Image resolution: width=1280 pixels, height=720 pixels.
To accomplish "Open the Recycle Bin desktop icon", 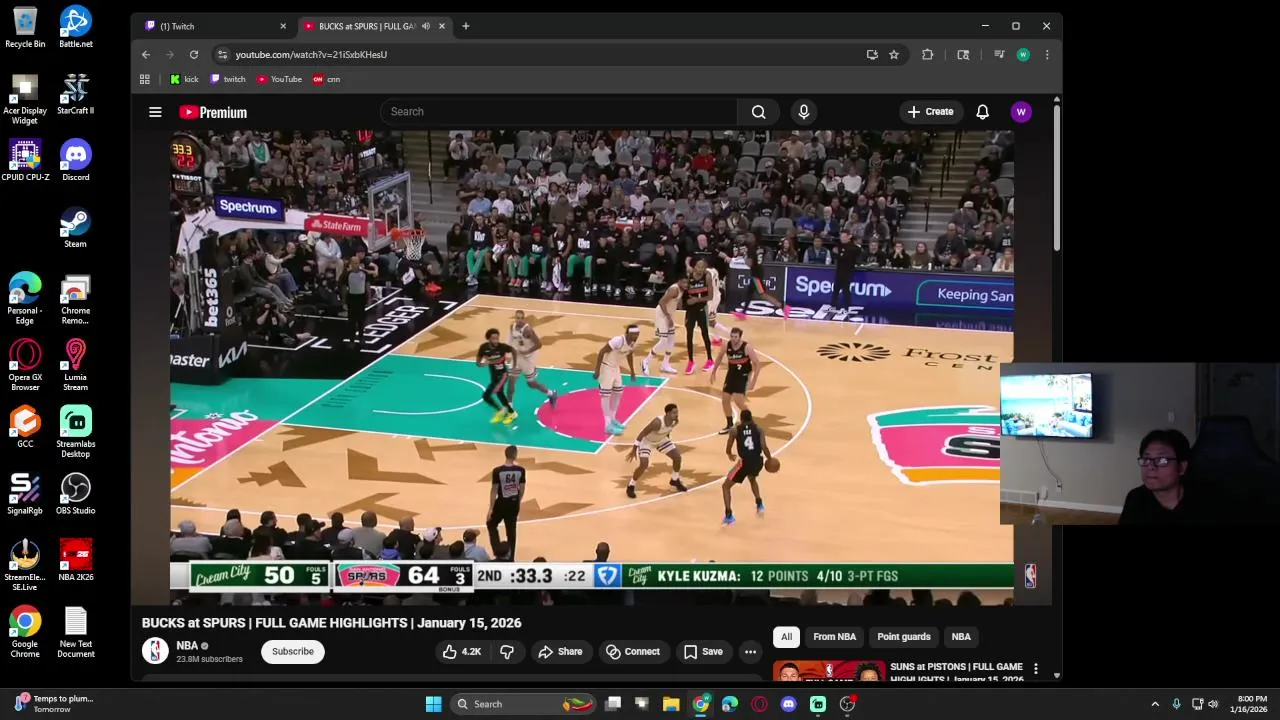I will [25, 28].
